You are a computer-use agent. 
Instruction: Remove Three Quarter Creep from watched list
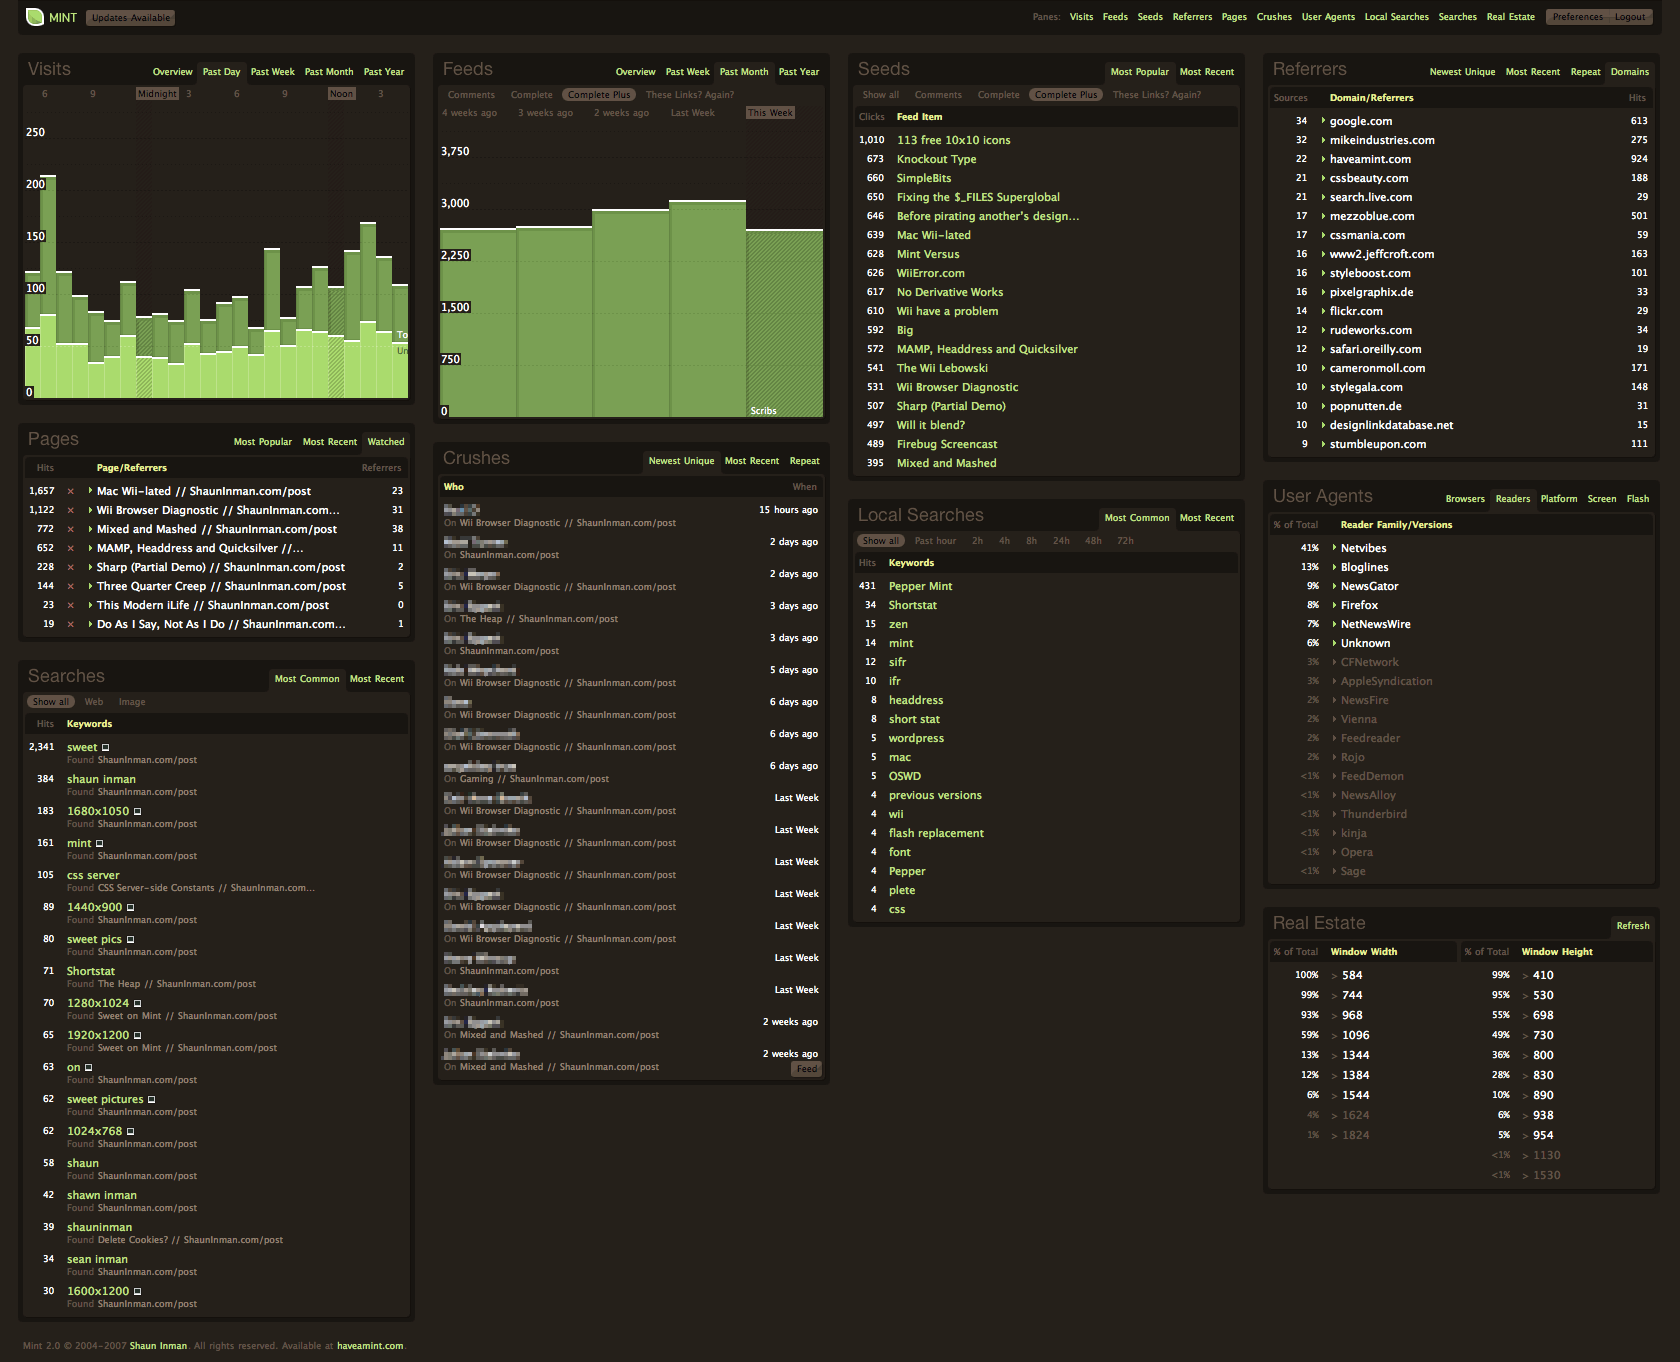(70, 586)
